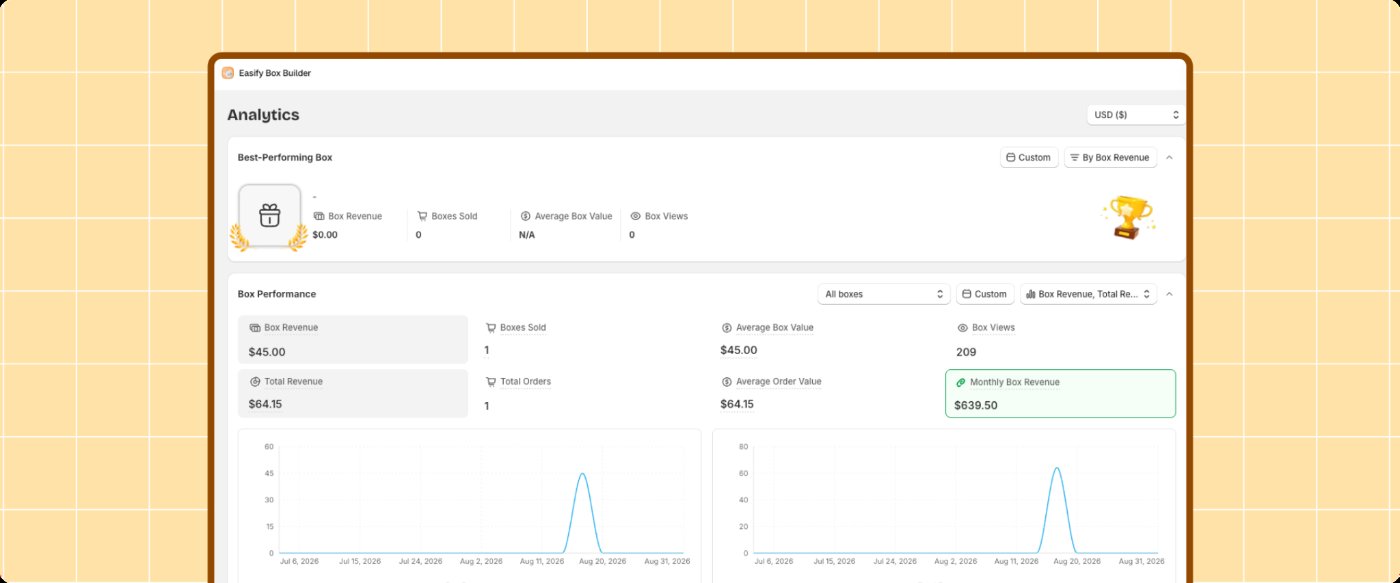This screenshot has width=1400, height=583.
Task: Open the Box Revenue, Total Revenue metrics dropdown
Action: pyautogui.click(x=1088, y=294)
